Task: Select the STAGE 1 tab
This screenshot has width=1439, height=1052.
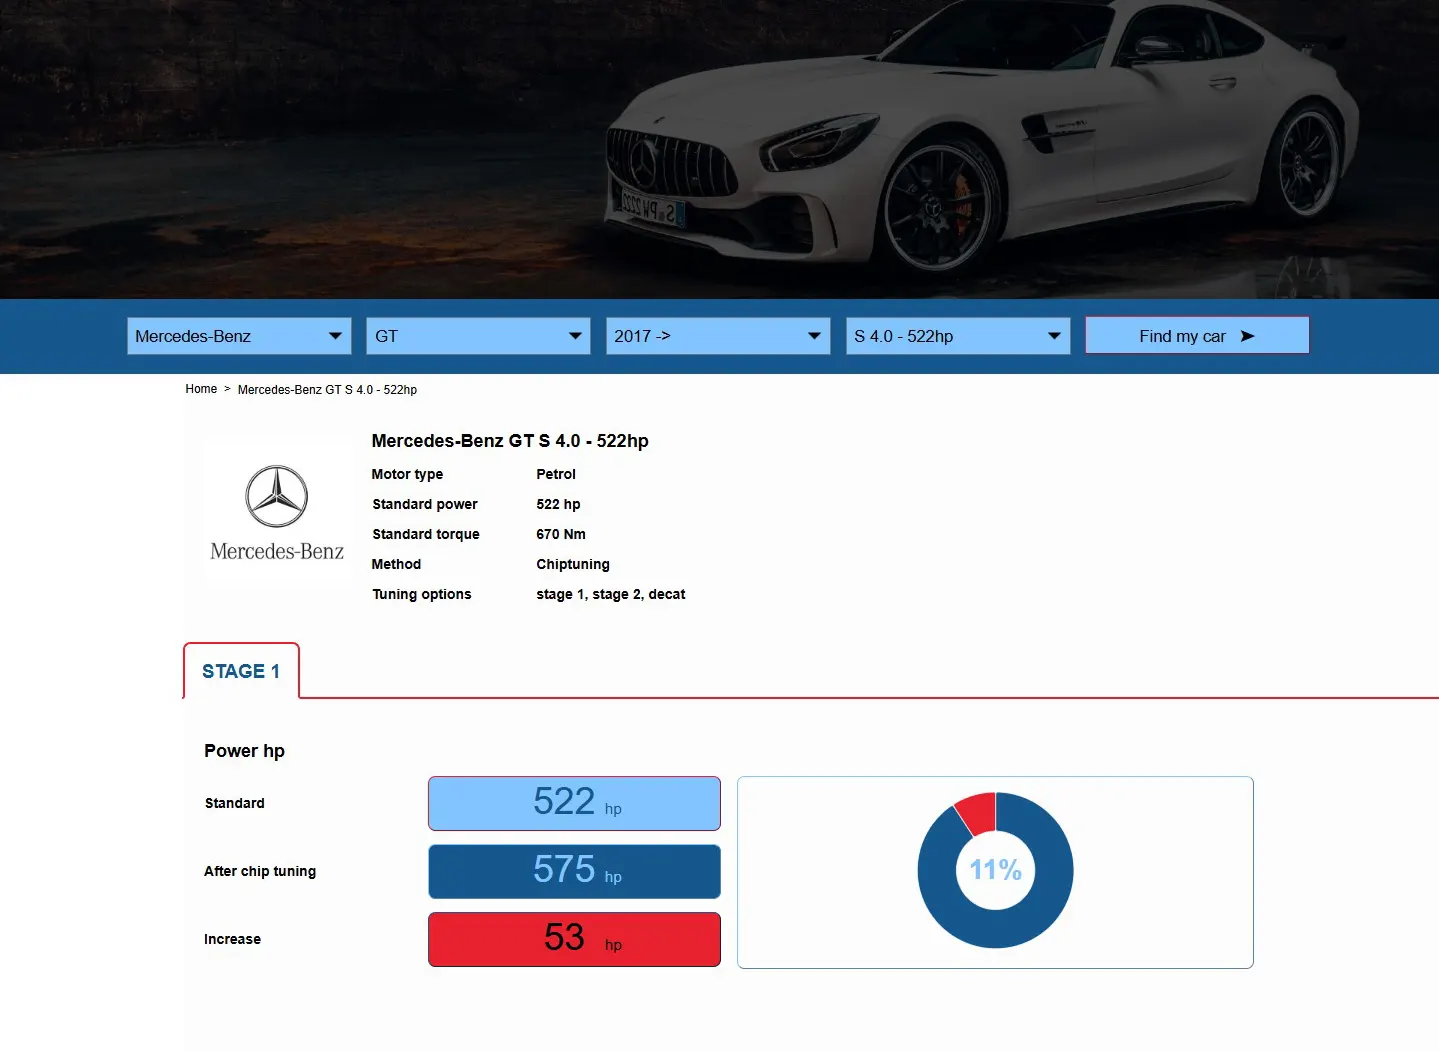Action: click(240, 671)
